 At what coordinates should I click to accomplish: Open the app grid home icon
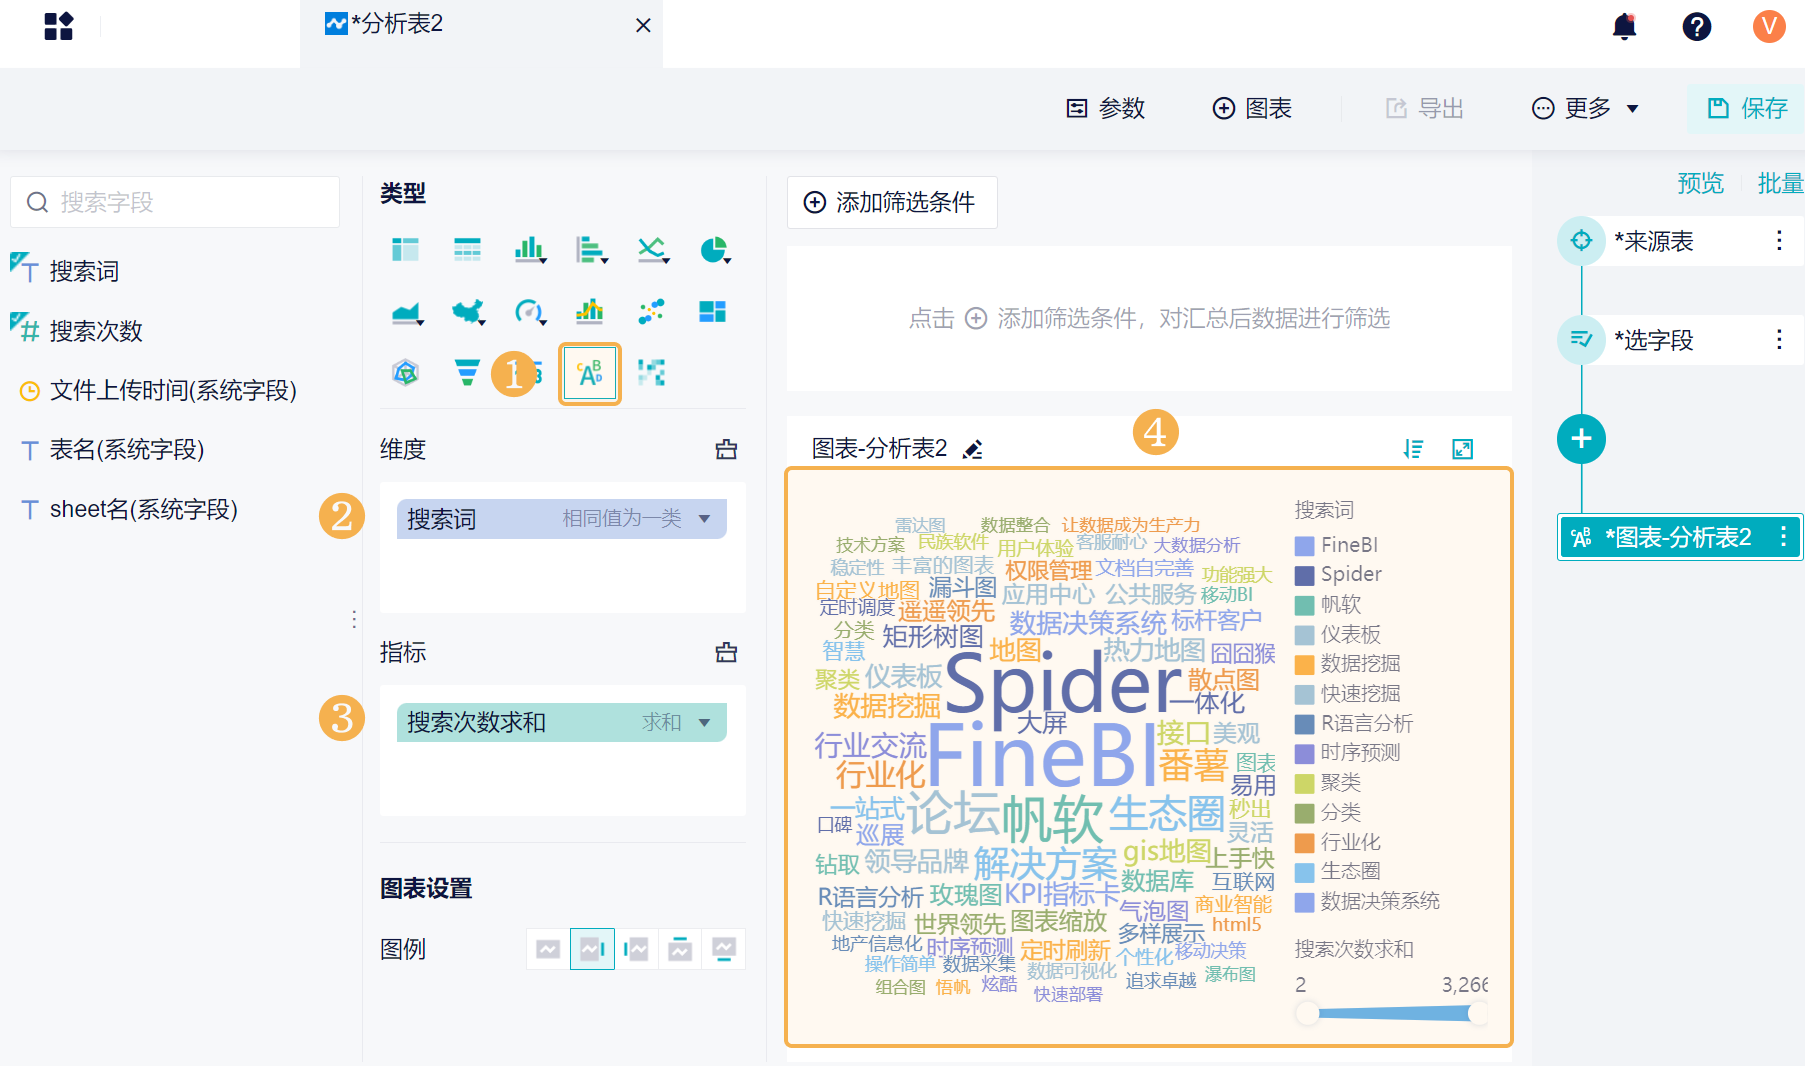[x=59, y=26]
